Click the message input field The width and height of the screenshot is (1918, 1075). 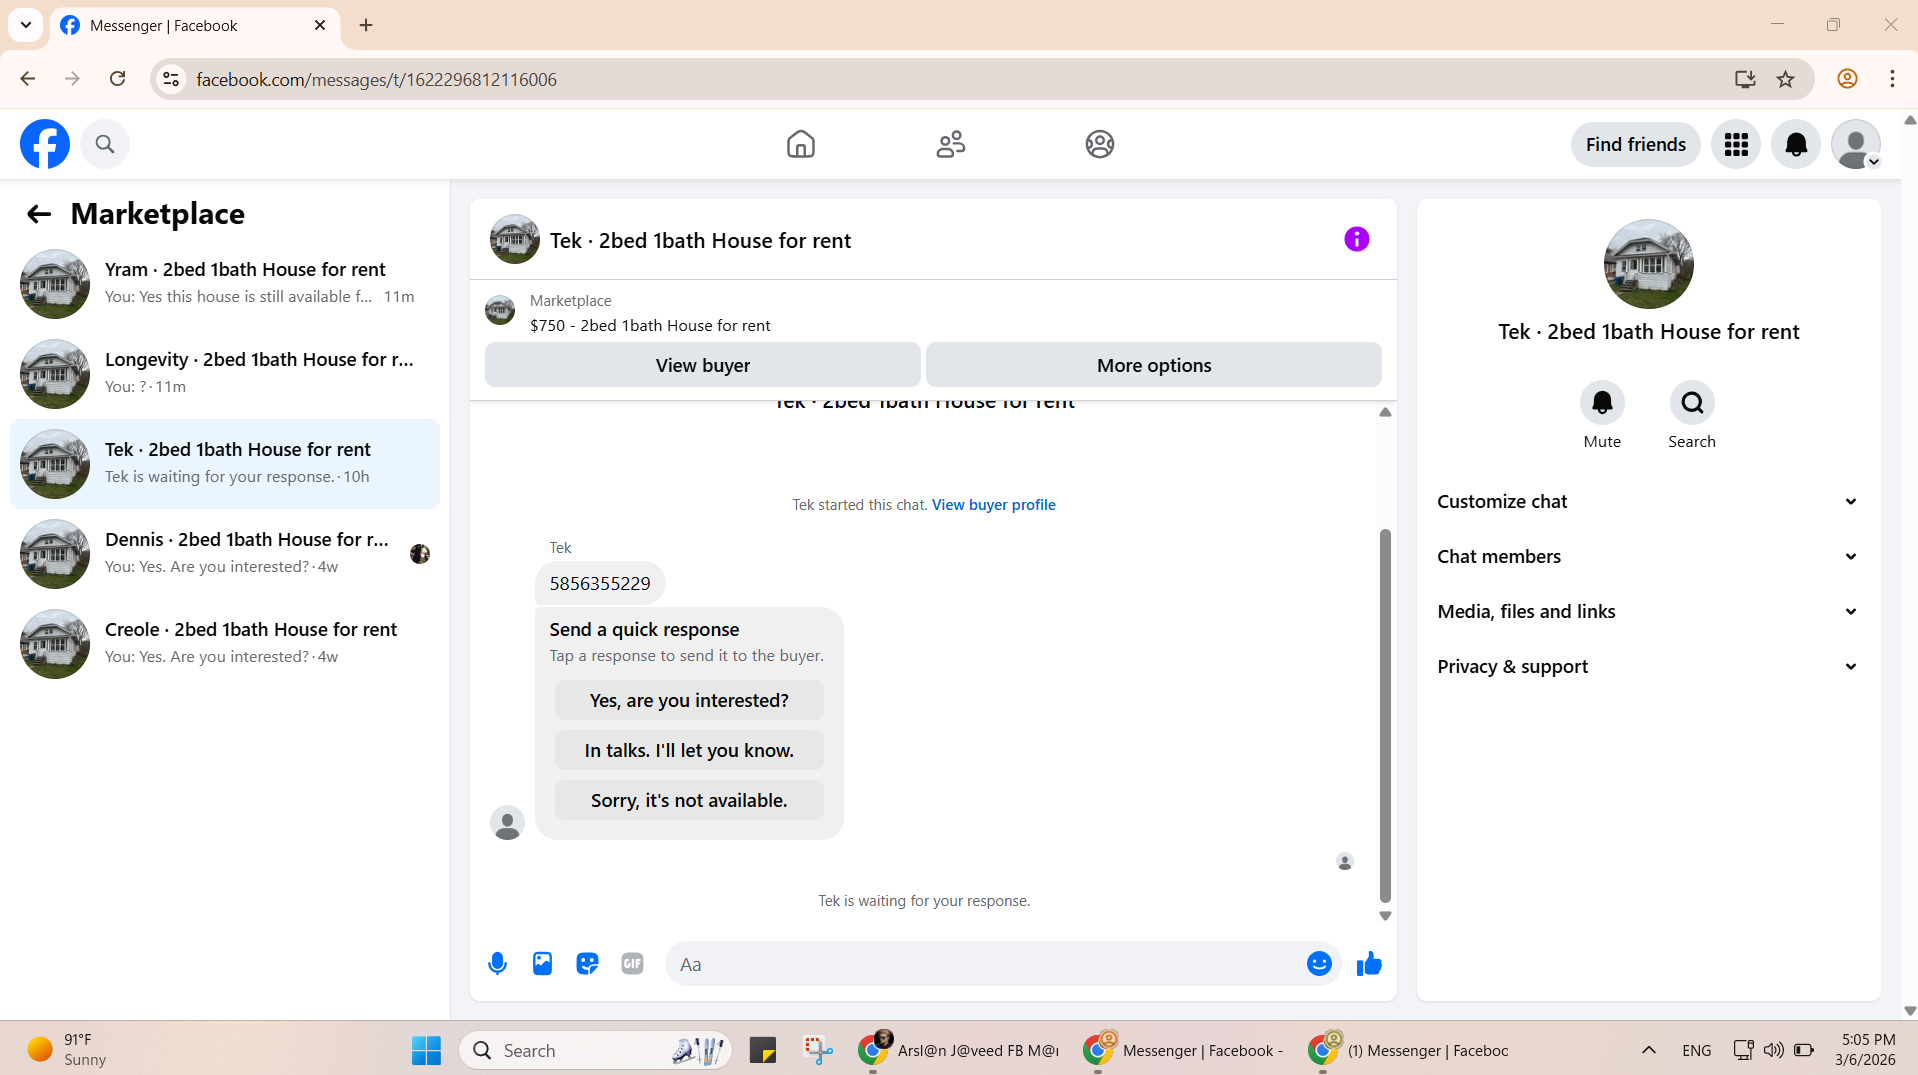tap(985, 964)
